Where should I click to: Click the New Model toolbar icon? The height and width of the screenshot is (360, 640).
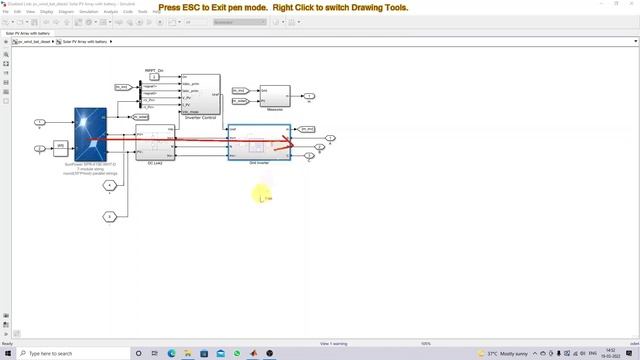coord(6,22)
